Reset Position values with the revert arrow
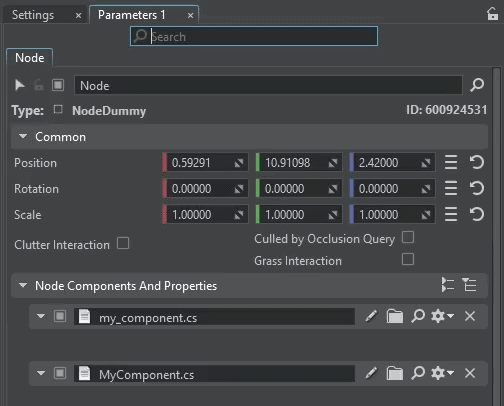This screenshot has width=504, height=406. click(x=477, y=163)
